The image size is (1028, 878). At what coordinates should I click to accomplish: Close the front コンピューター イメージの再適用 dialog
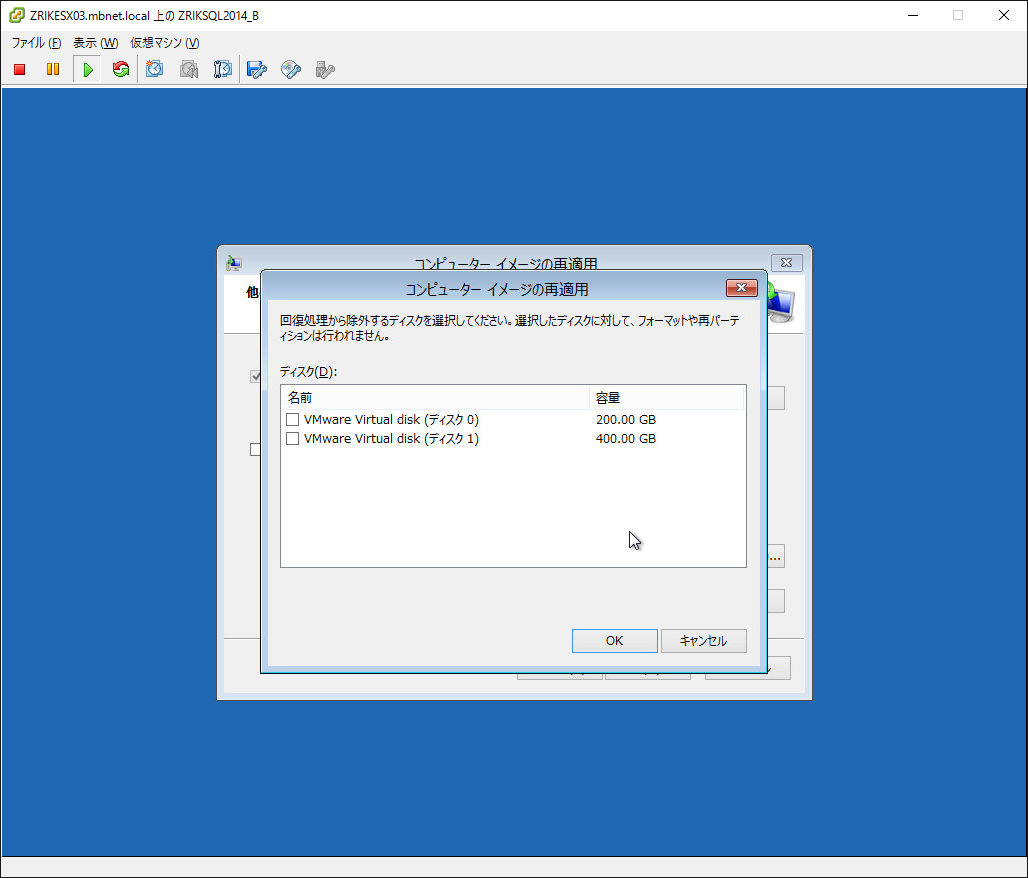[x=741, y=289]
